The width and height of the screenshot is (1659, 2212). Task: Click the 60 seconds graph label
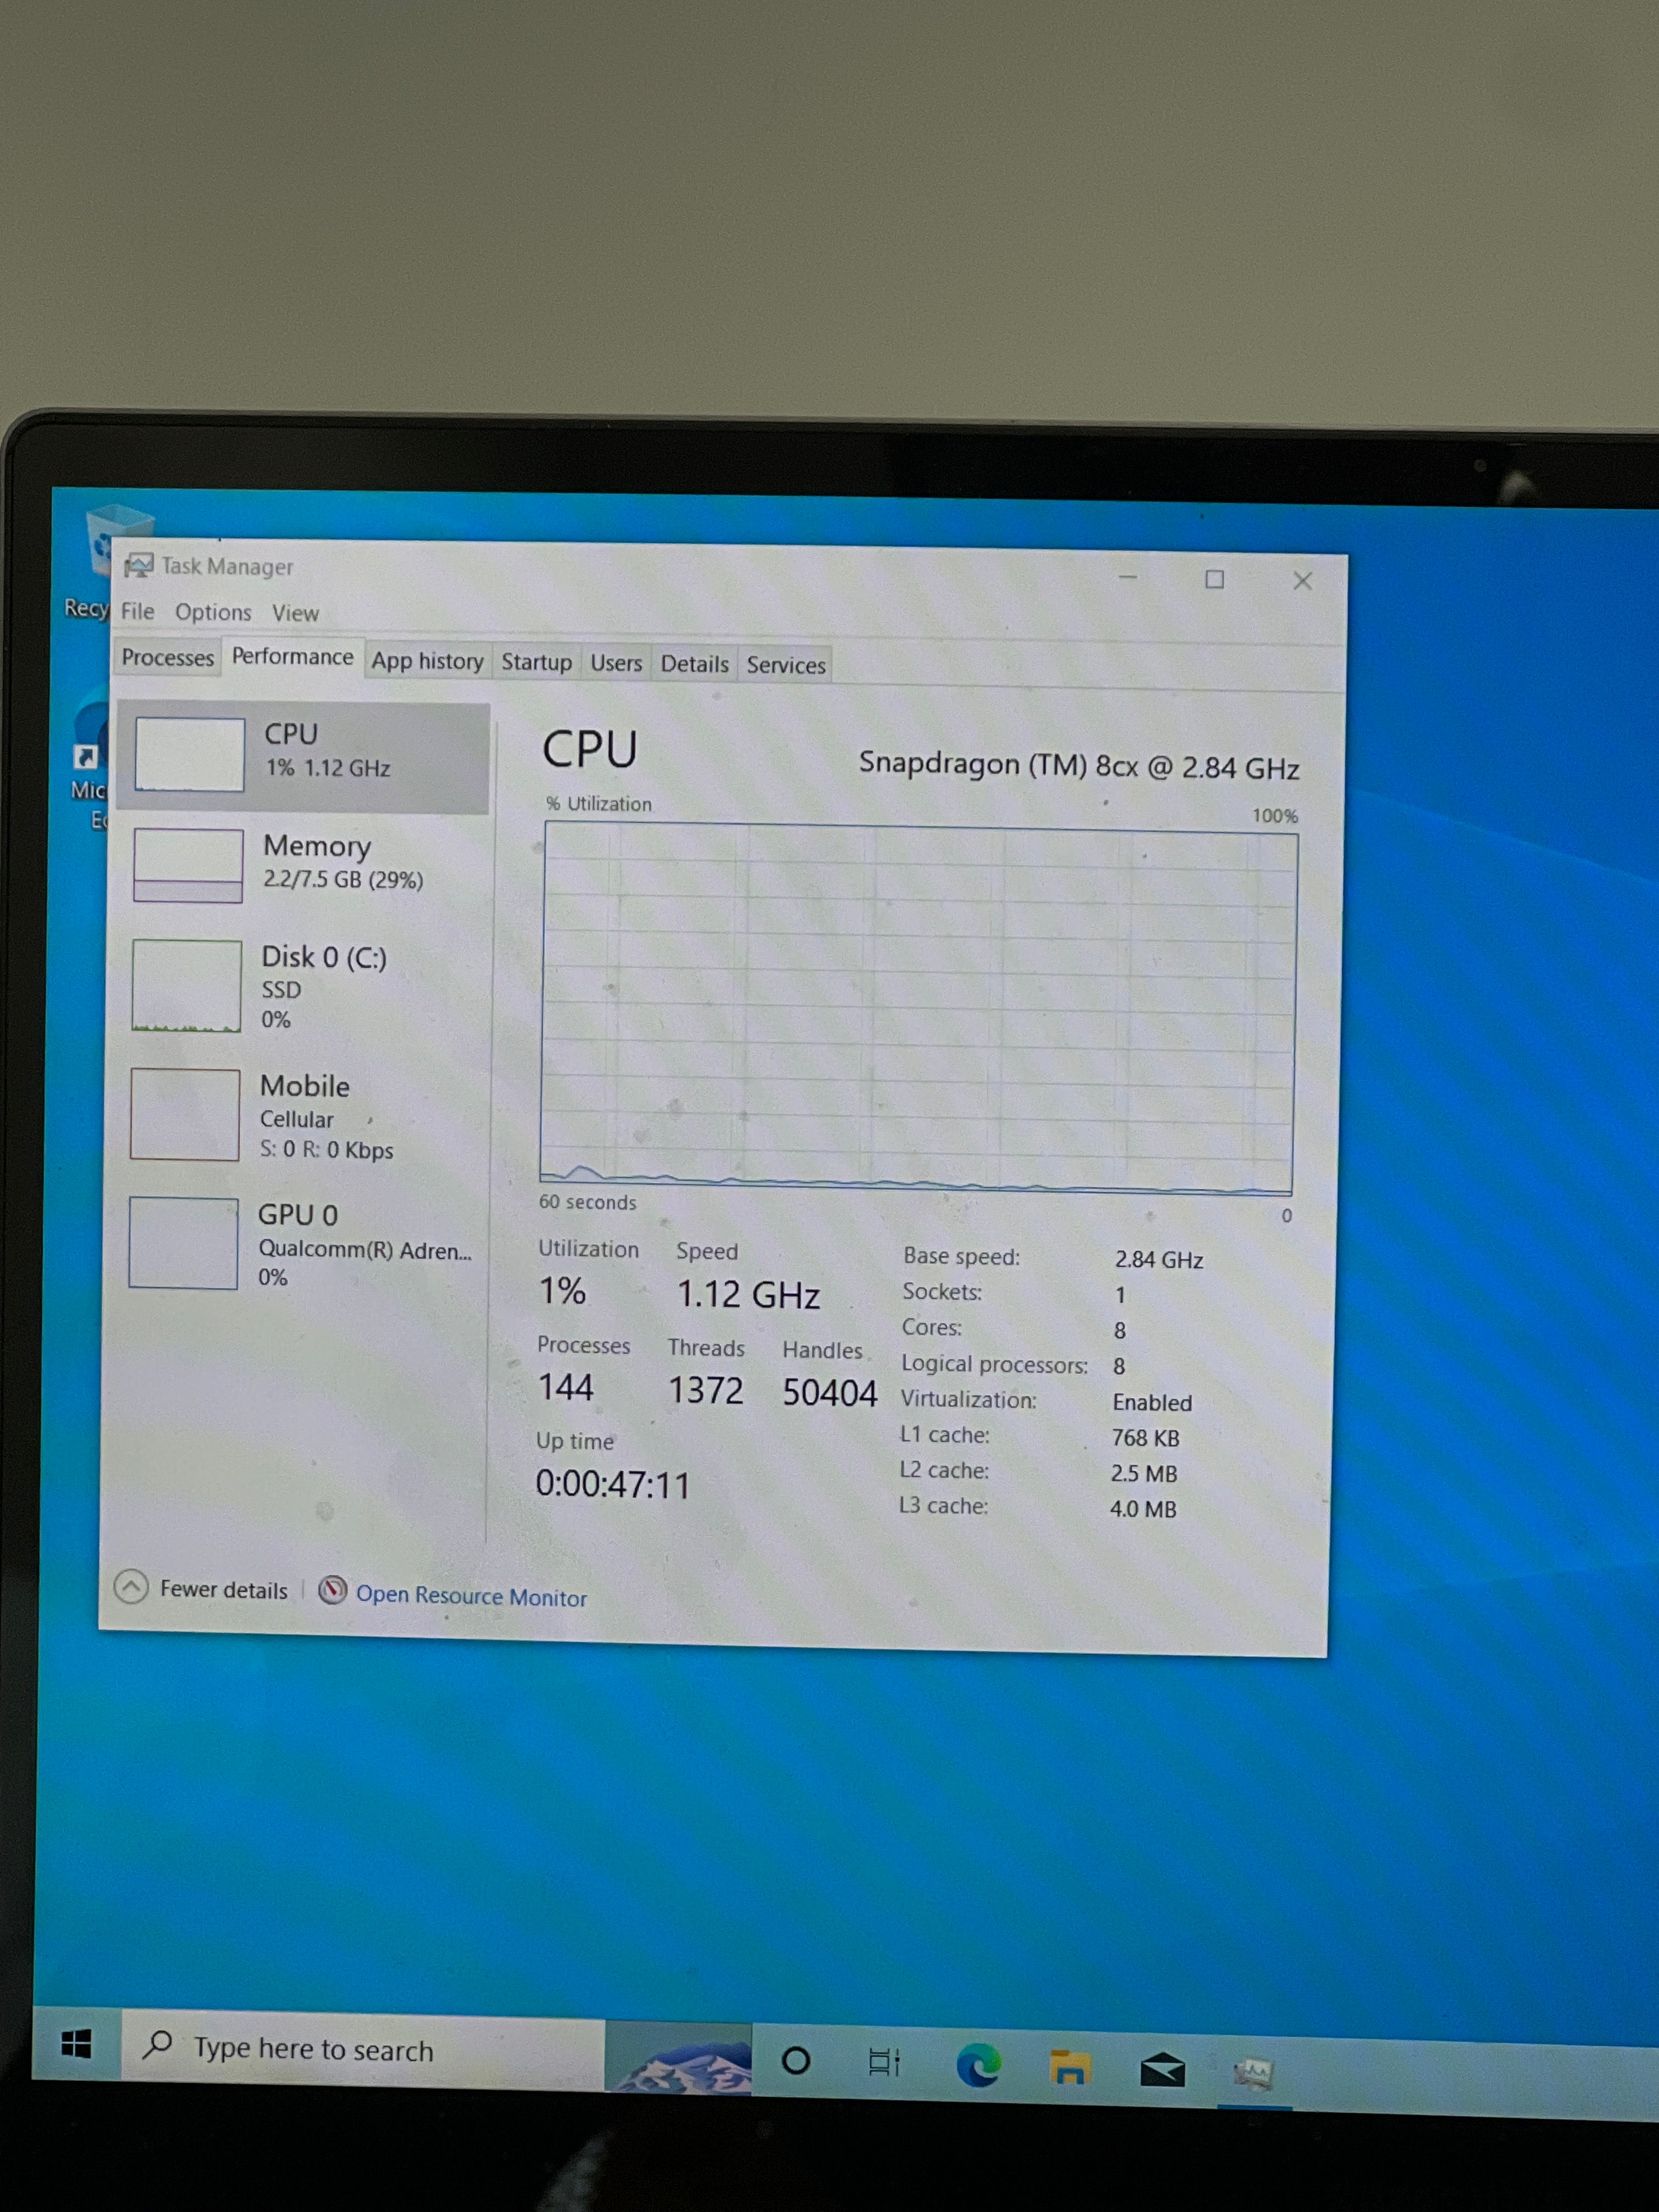[587, 1202]
